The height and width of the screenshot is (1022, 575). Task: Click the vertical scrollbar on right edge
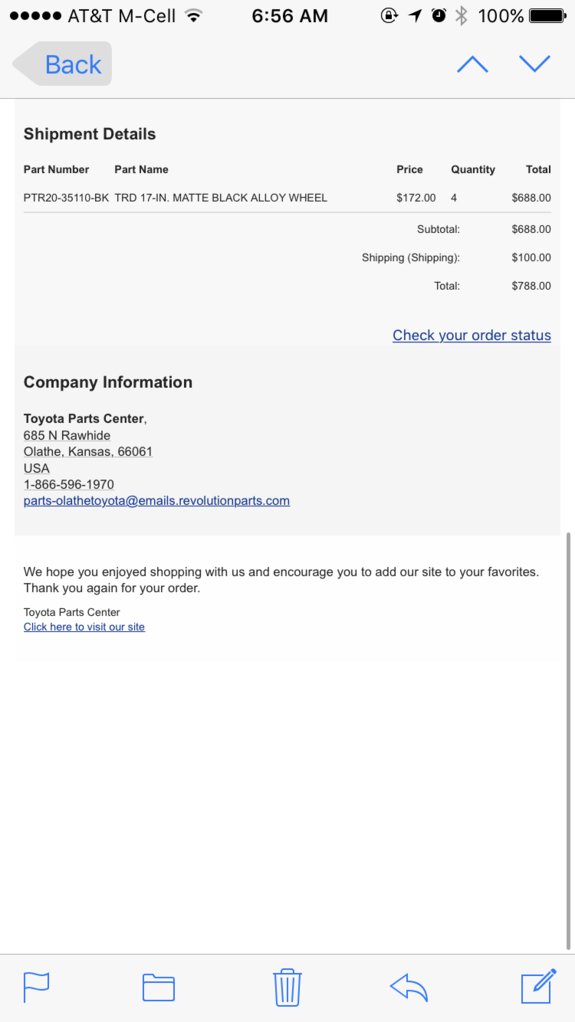pos(570,741)
